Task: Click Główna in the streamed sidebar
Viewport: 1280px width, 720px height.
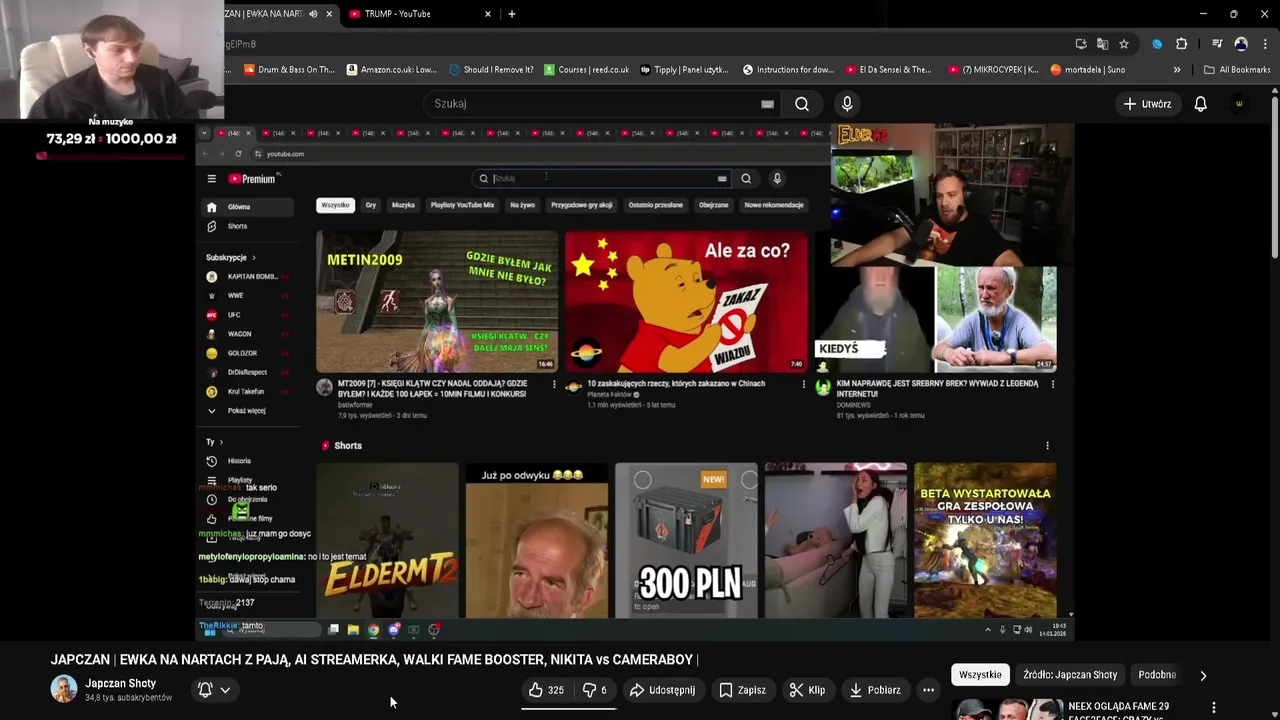Action: 247,207
